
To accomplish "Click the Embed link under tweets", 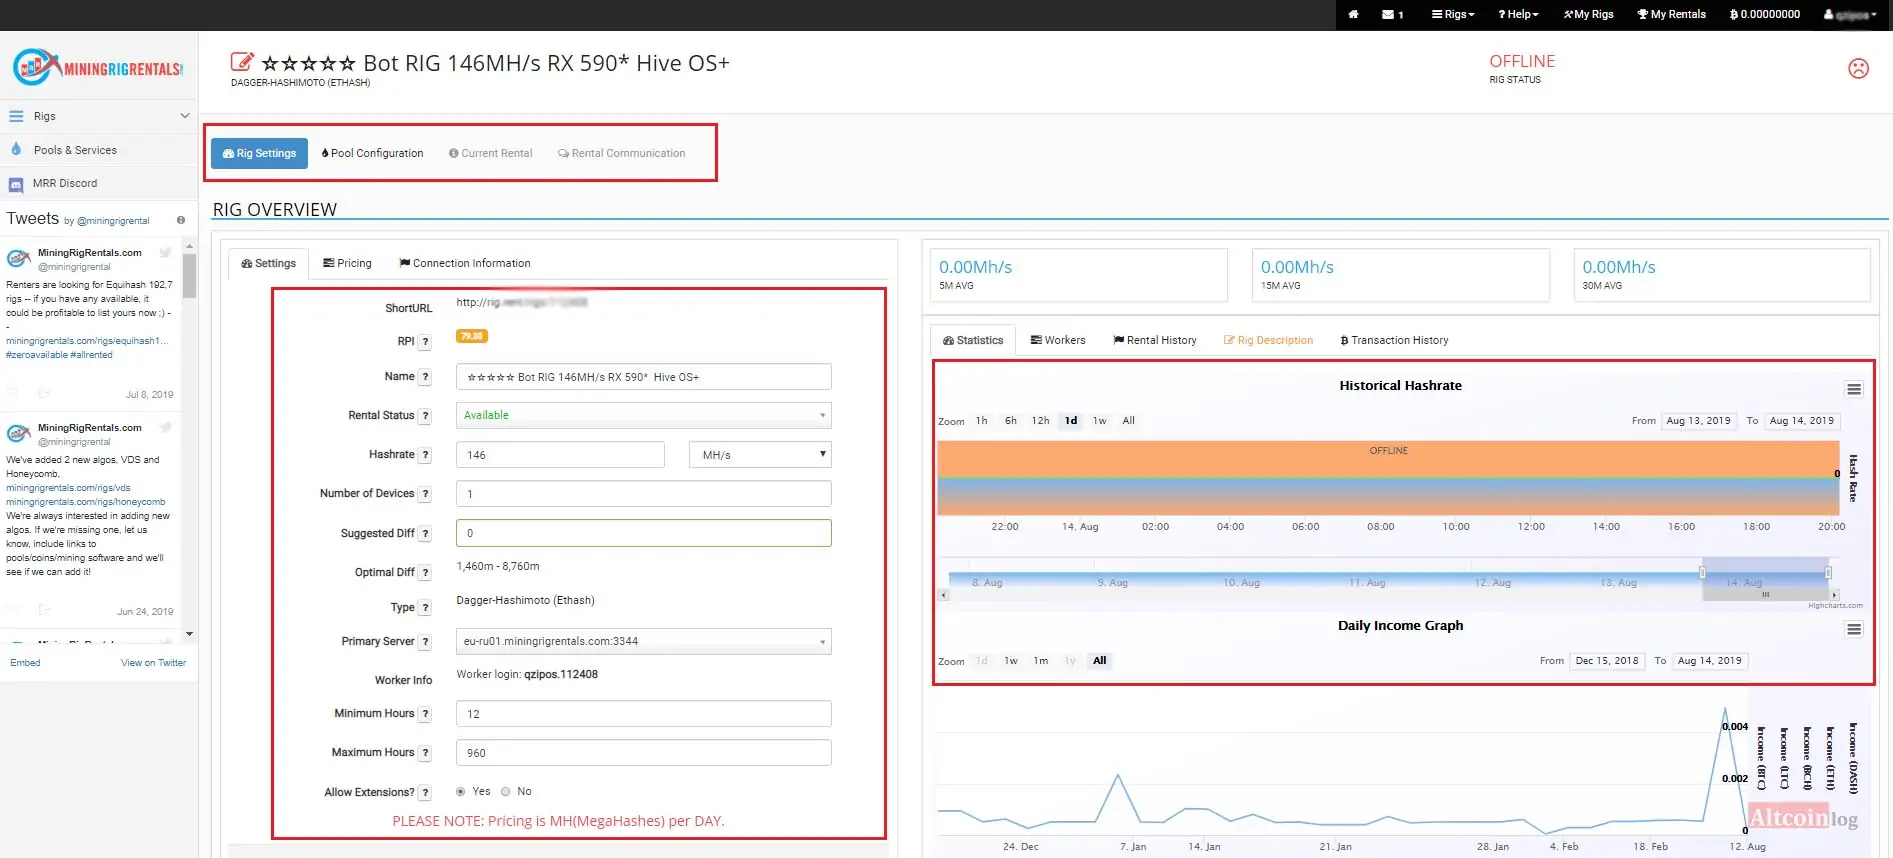I will click(x=25, y=663).
